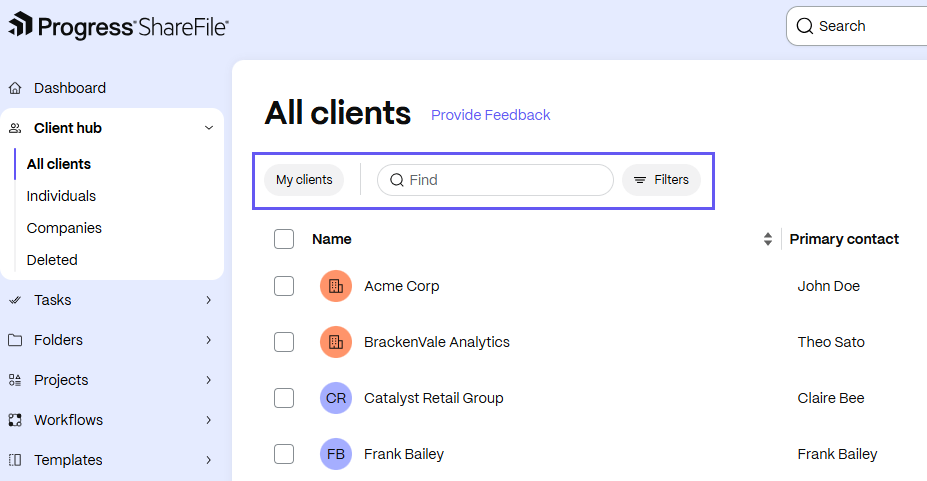Viewport: 927px width, 481px height.
Task: Open the Deleted clients list
Action: pos(52,260)
